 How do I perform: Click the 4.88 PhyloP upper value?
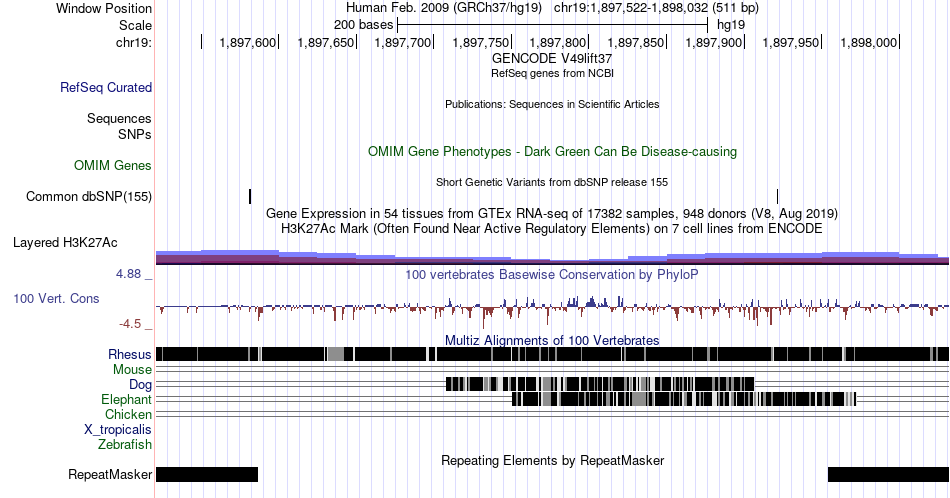pyautogui.click(x=128, y=274)
